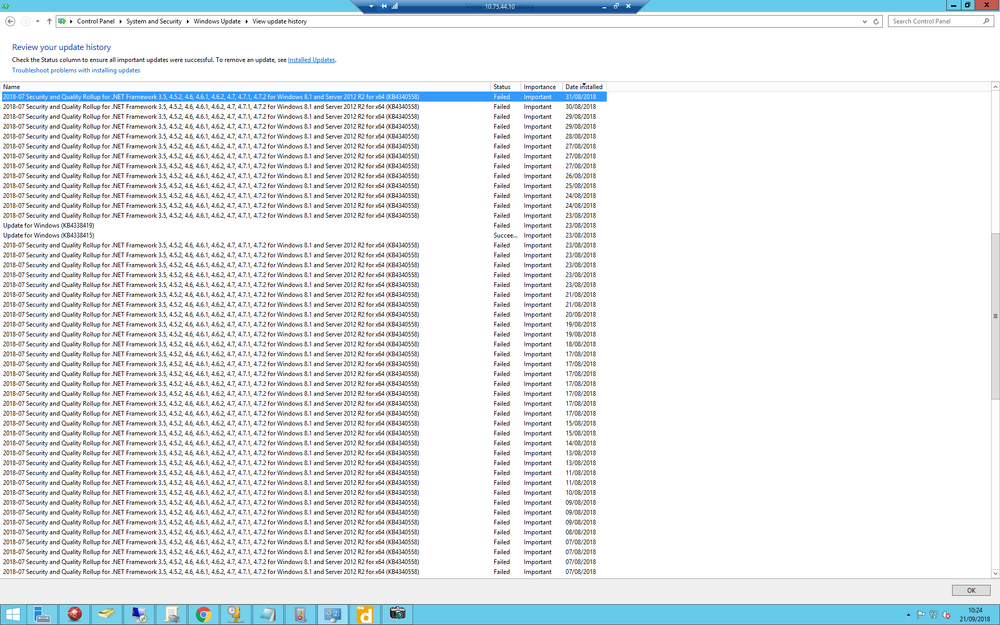Open the computer monitor taskbar shortcut

(x=139, y=614)
